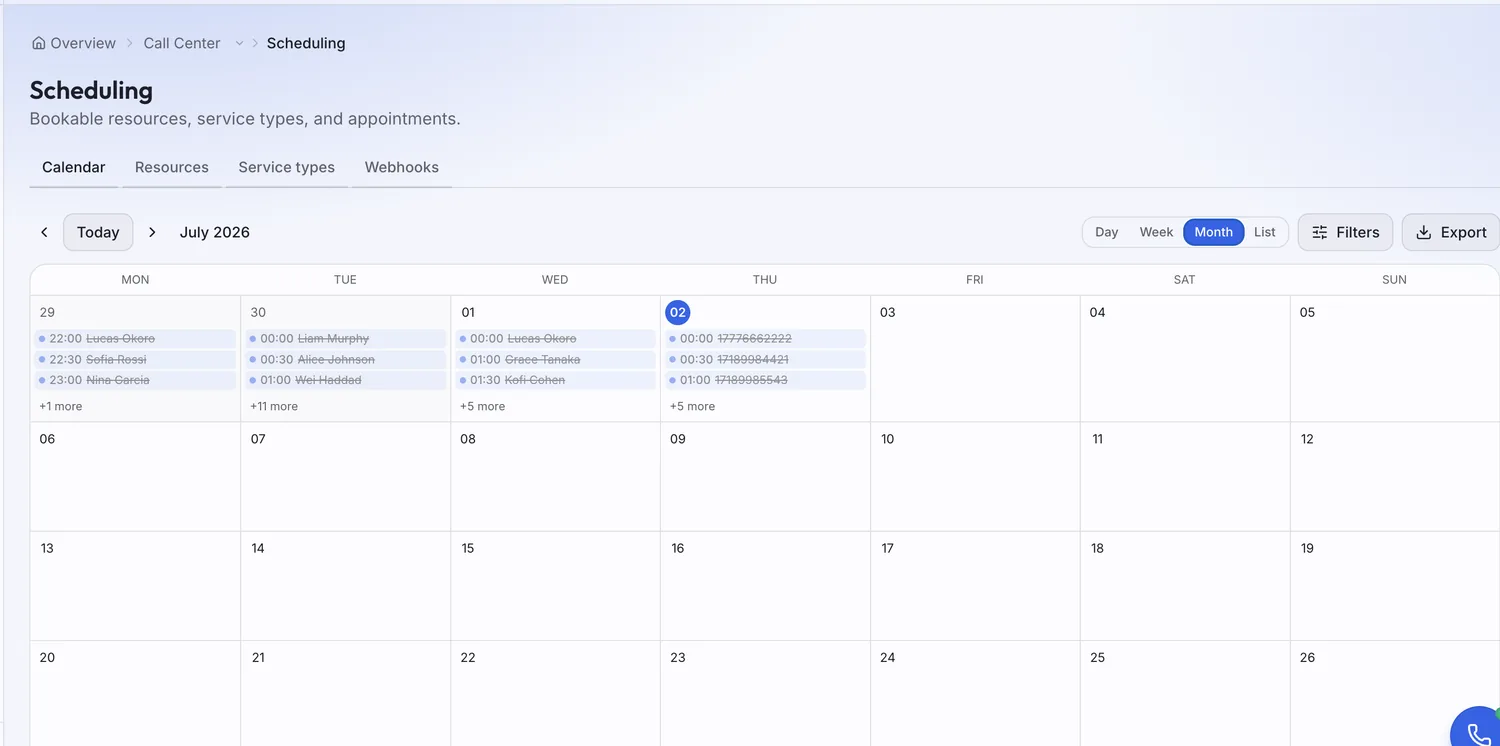Expand '+1 more' on Monday 29
The image size is (1500, 746).
(61, 406)
